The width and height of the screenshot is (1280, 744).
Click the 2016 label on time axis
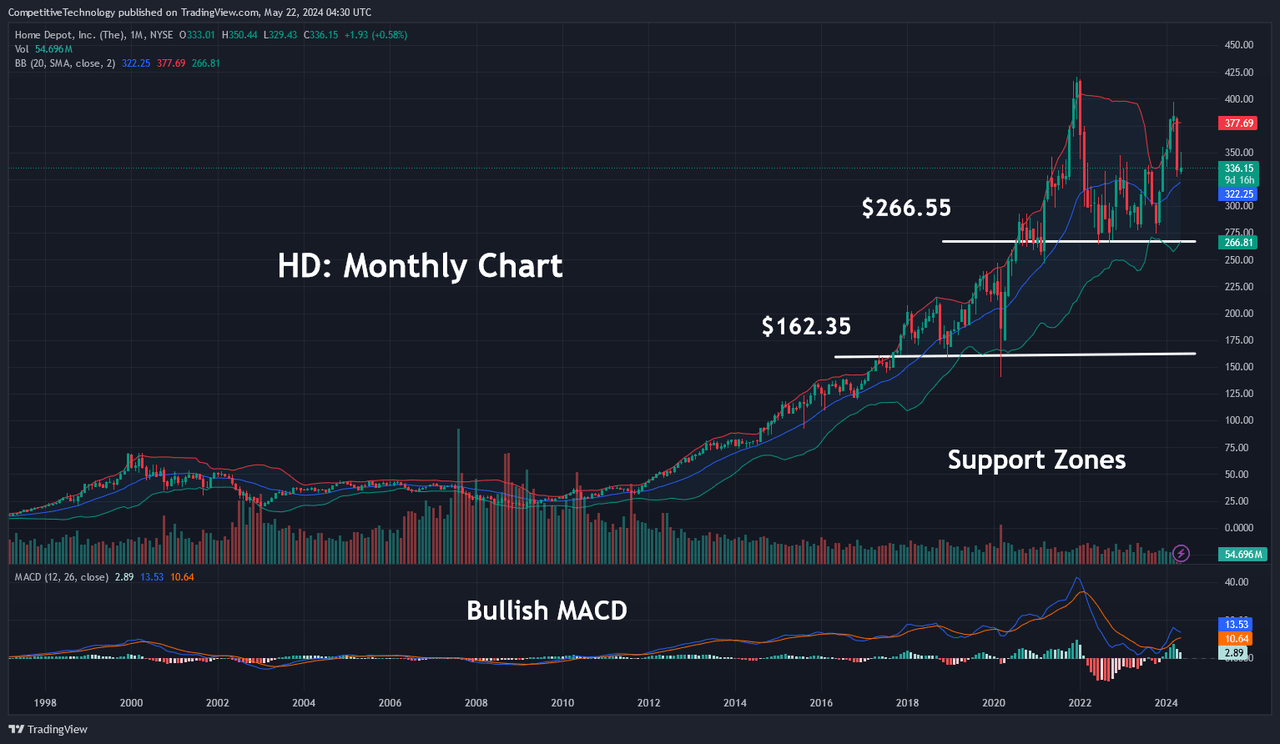pos(821,703)
